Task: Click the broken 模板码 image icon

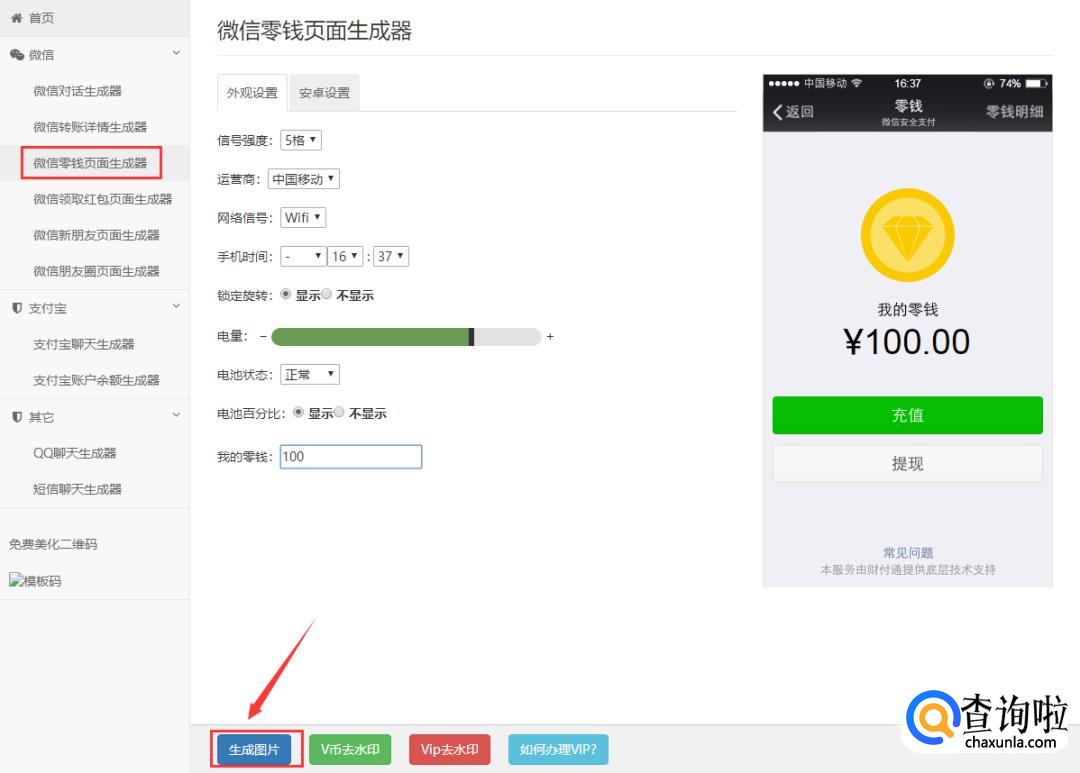Action: point(16,580)
